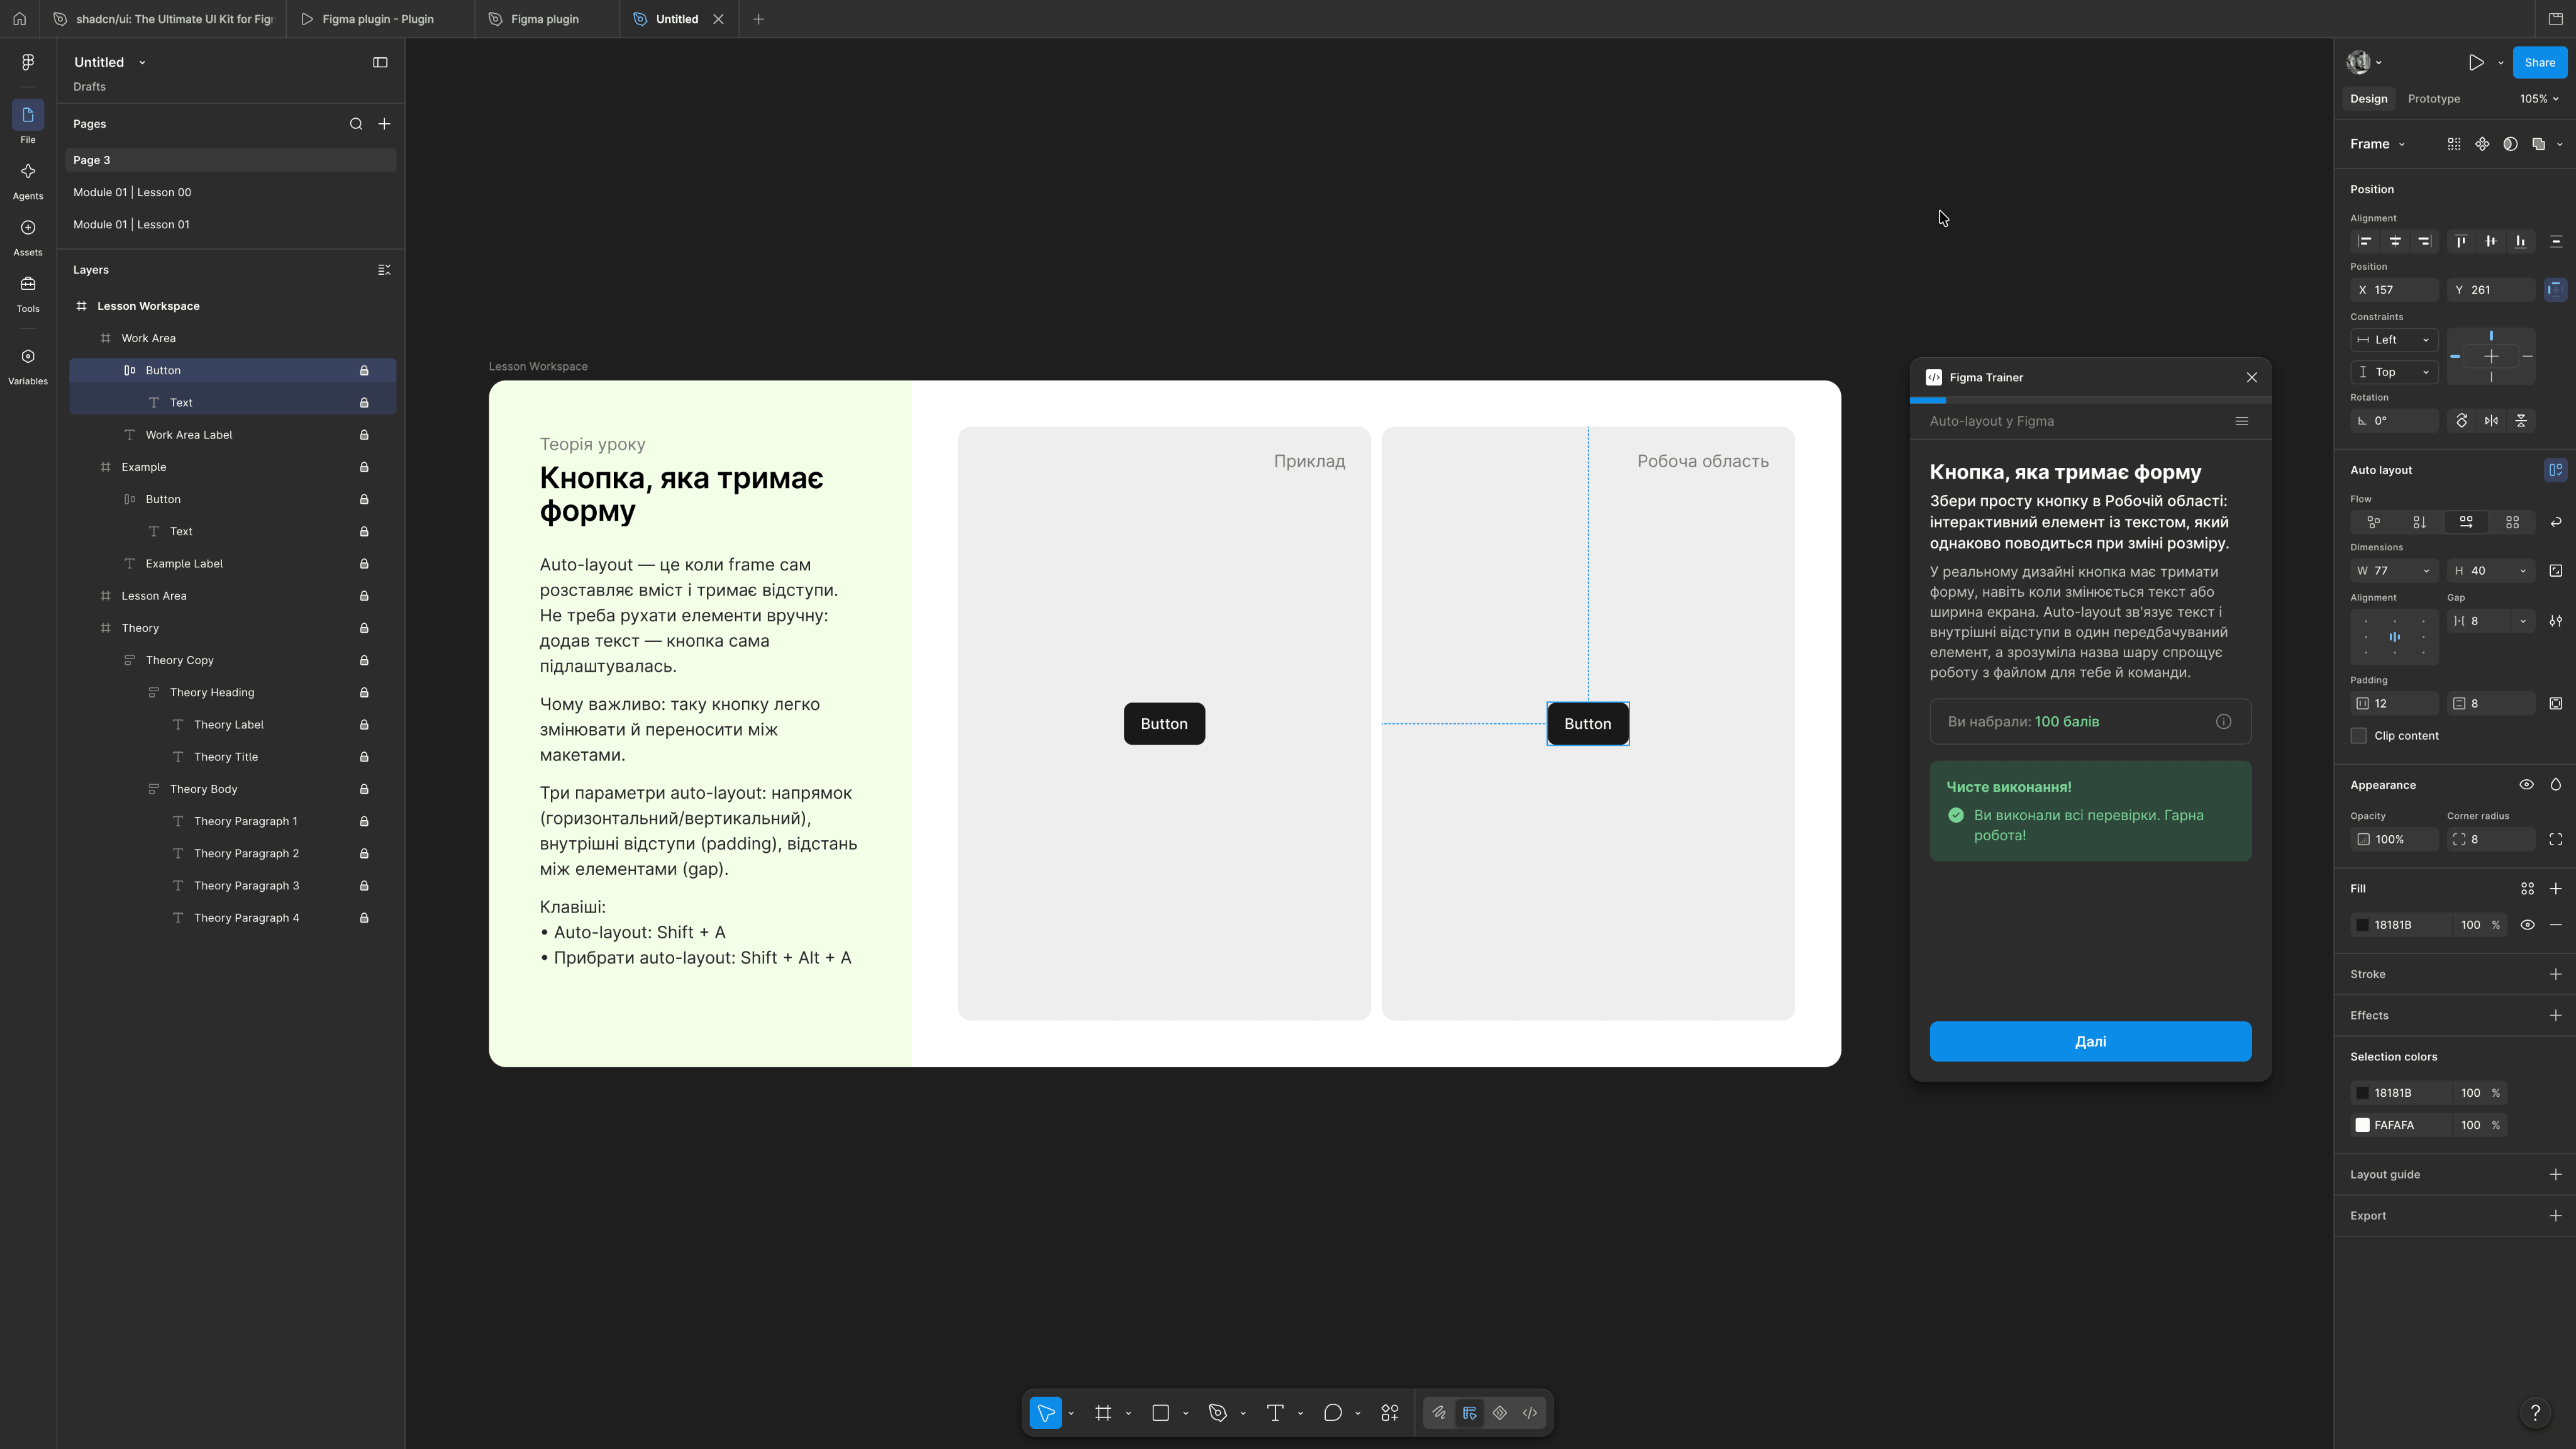Toggle lock on Work Area Label layer
Viewport: 2576px width, 1449px height.
(x=364, y=435)
